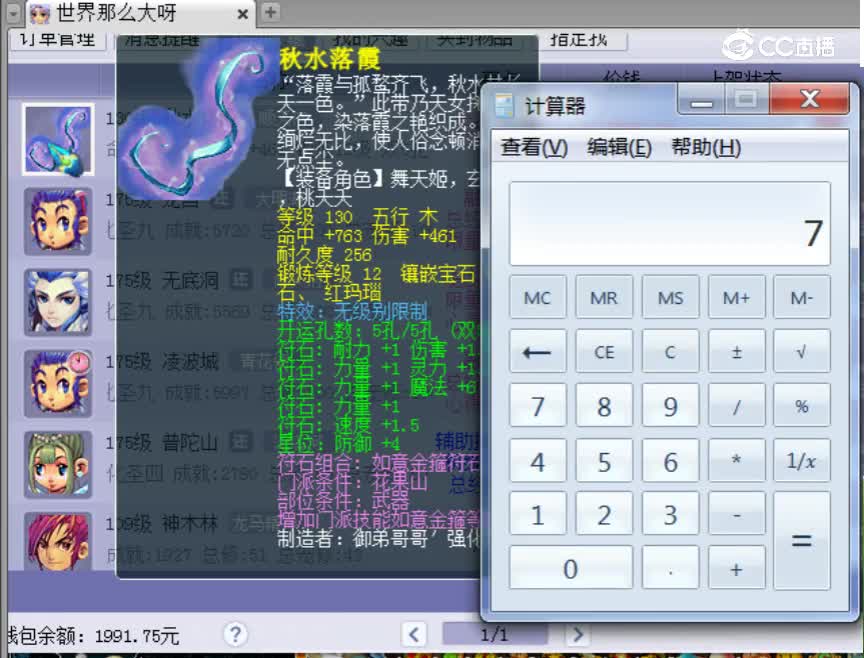The image size is (864, 658).
Task: Click the calculator C clear key
Action: tap(670, 352)
